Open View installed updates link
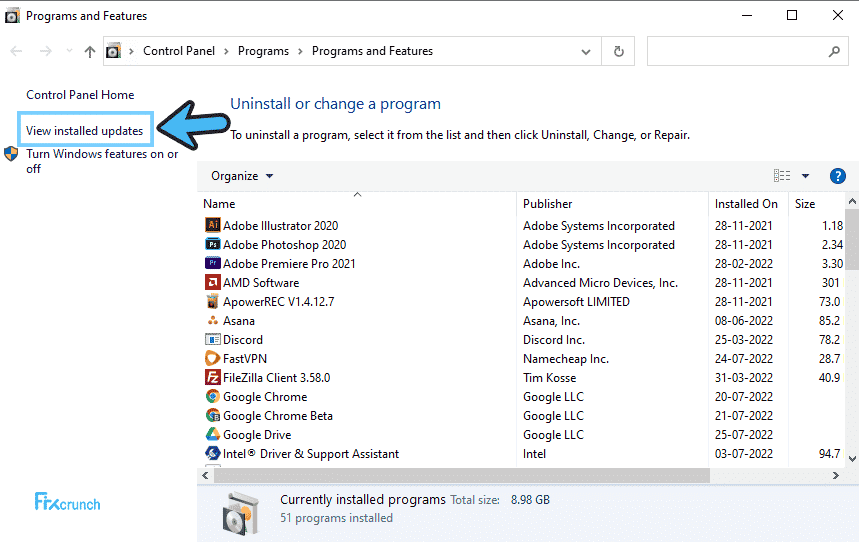859x542 pixels. coord(84,130)
